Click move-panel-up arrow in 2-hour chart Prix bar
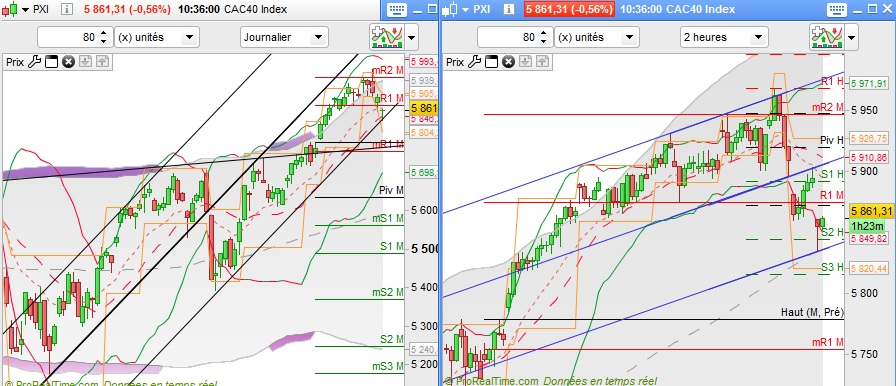The image size is (896, 386). 542,62
